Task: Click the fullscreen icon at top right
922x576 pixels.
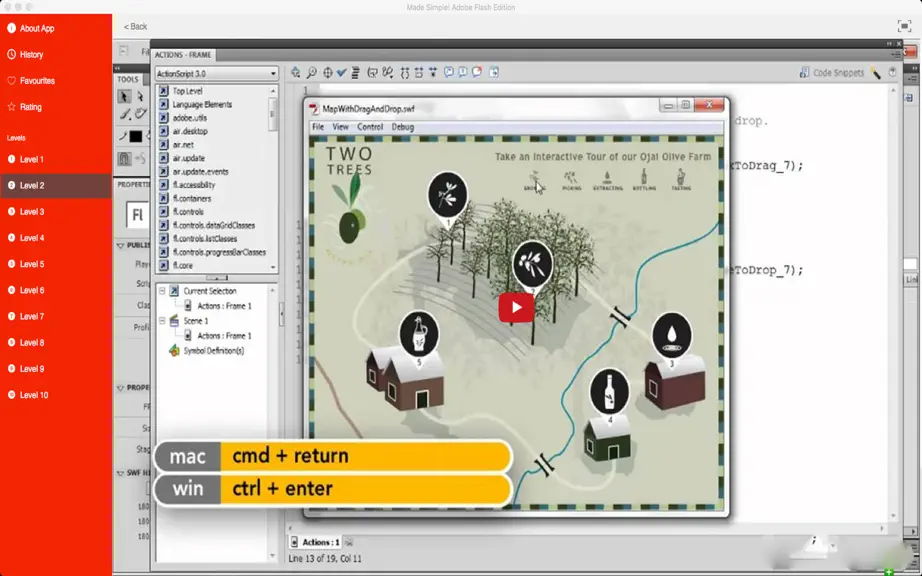Action: 904,26
